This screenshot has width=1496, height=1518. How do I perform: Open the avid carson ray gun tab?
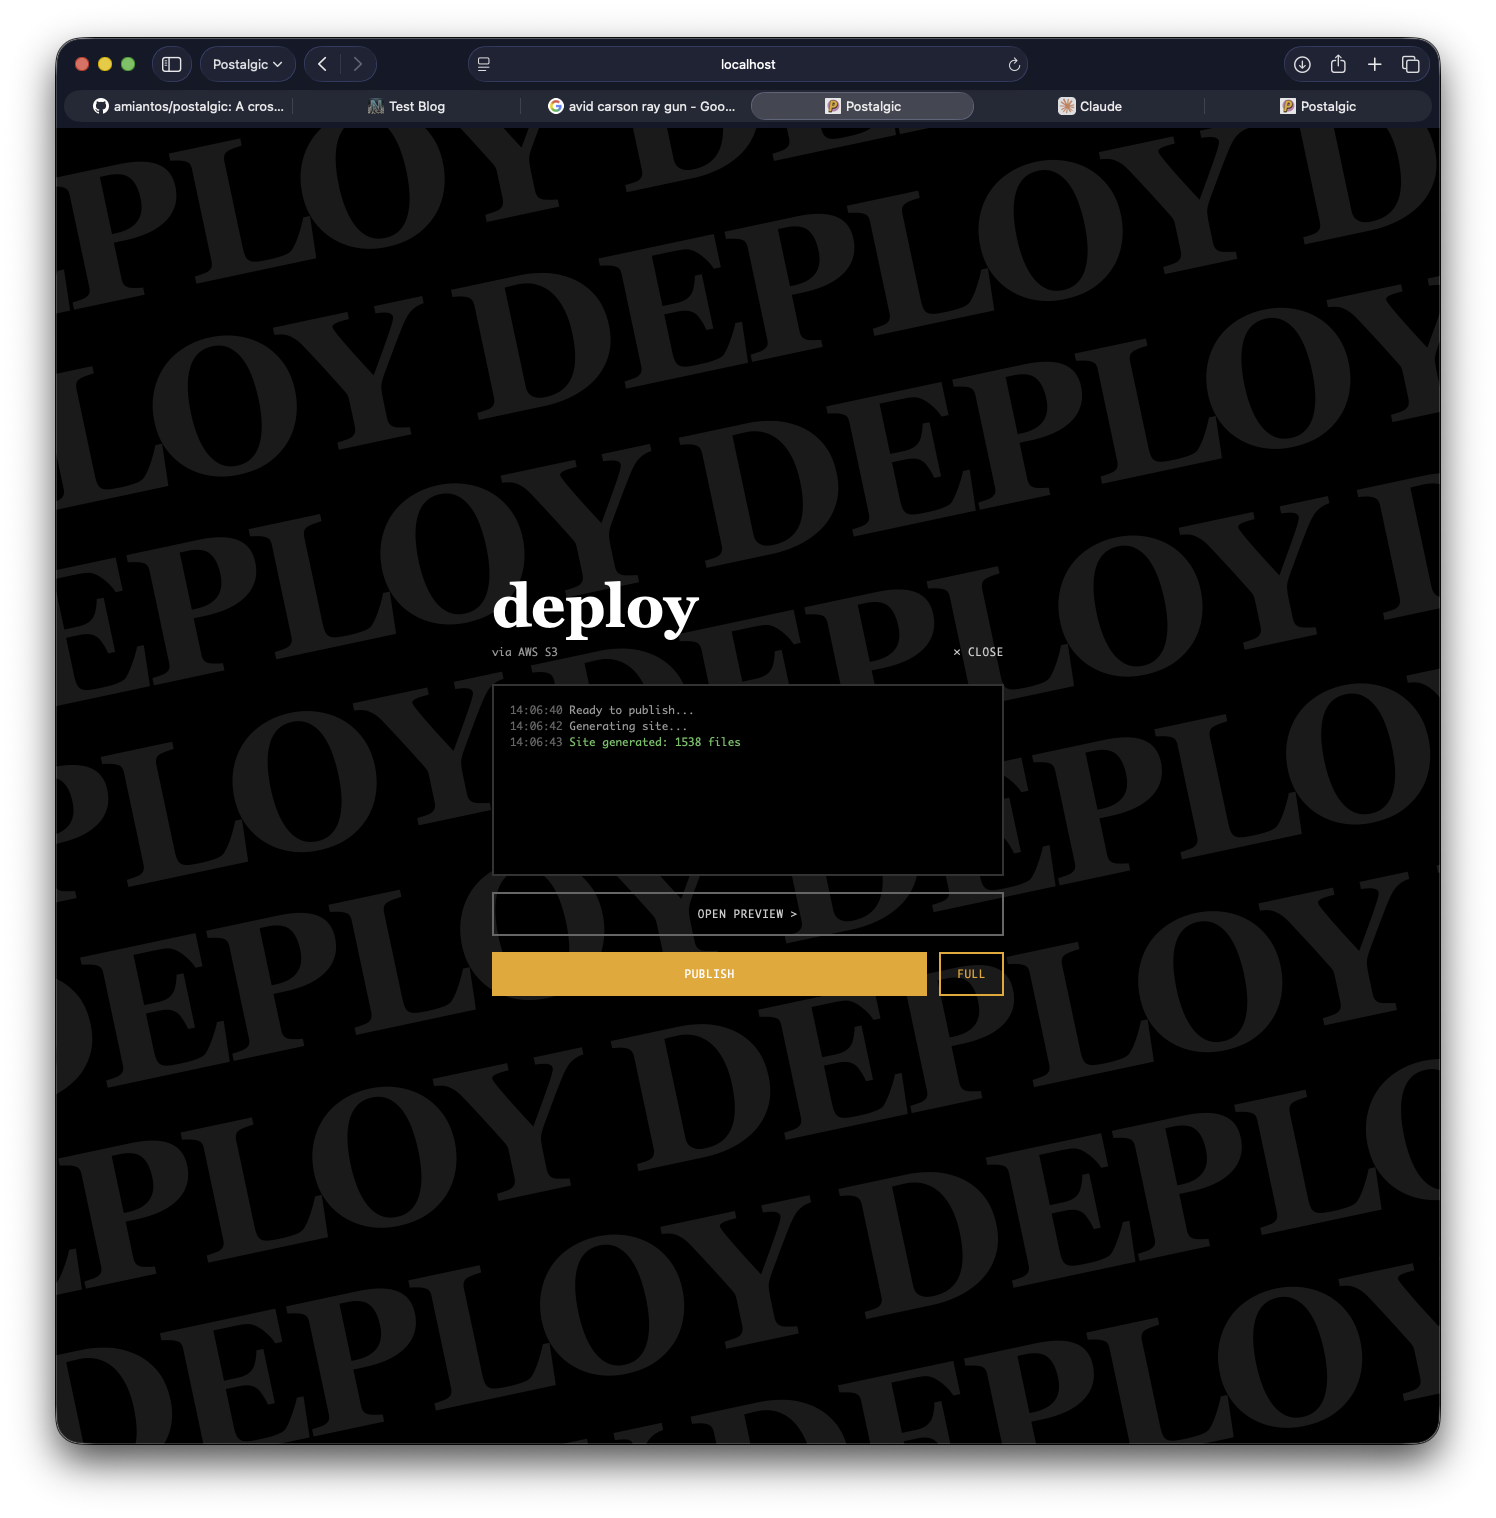[x=641, y=106]
